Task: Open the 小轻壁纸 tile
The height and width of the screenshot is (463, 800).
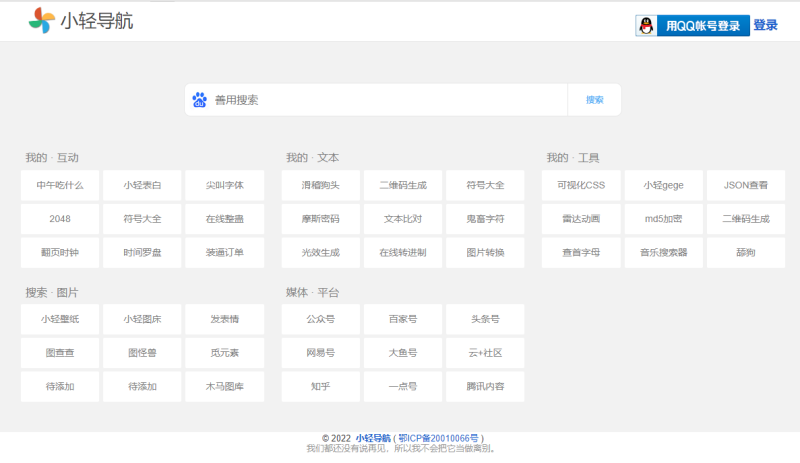Action: 60,319
